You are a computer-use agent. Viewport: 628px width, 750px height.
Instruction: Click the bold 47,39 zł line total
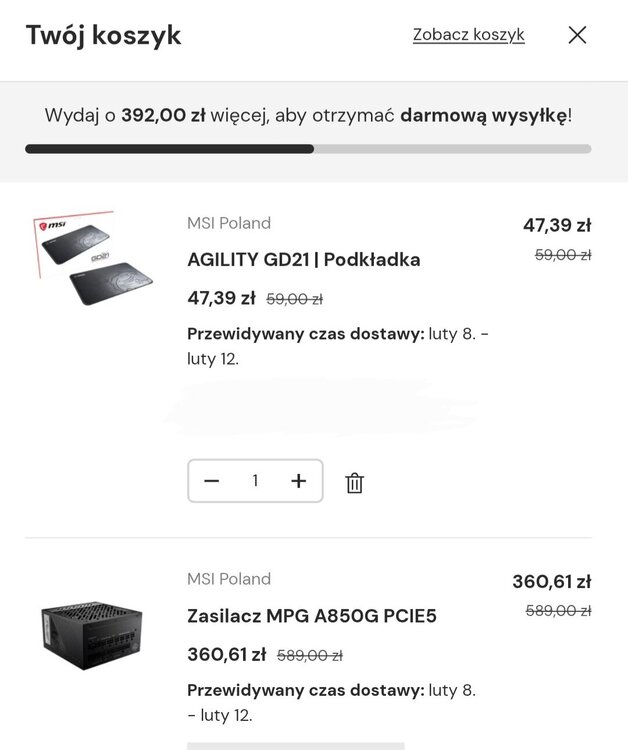pyautogui.click(x=556, y=225)
